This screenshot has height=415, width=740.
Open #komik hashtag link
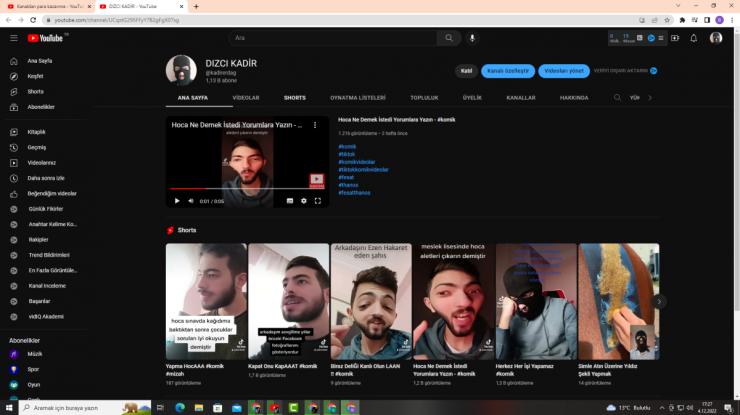click(x=347, y=146)
